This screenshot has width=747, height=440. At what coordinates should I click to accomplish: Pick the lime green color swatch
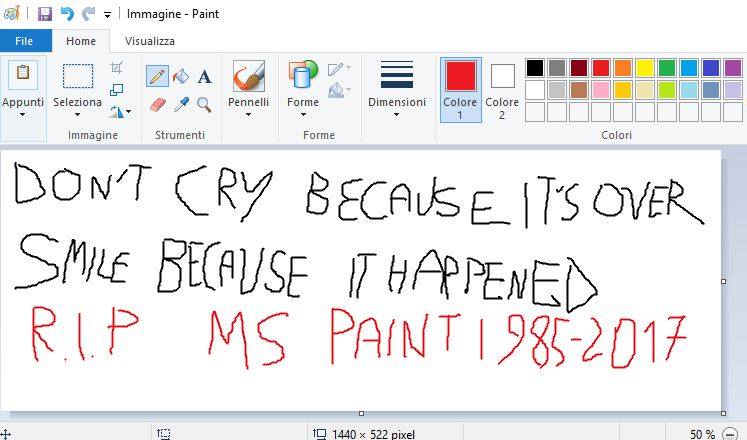(x=666, y=90)
